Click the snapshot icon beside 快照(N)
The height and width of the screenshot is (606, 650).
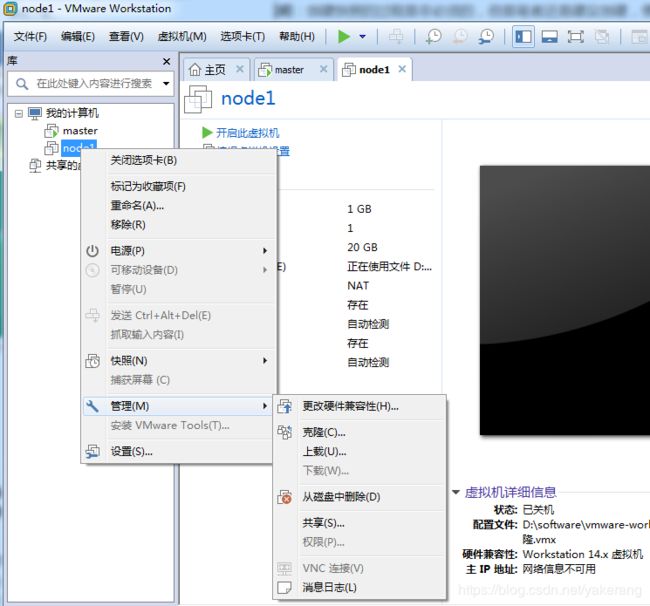click(x=92, y=361)
